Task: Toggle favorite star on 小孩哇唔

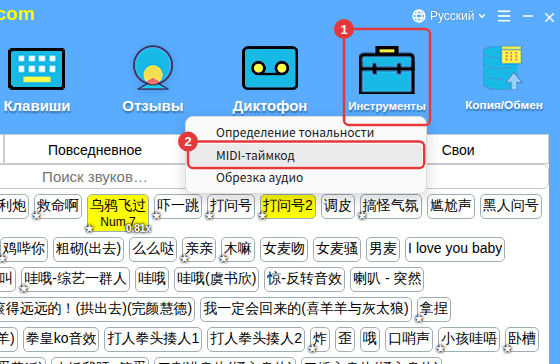Action: (440, 348)
